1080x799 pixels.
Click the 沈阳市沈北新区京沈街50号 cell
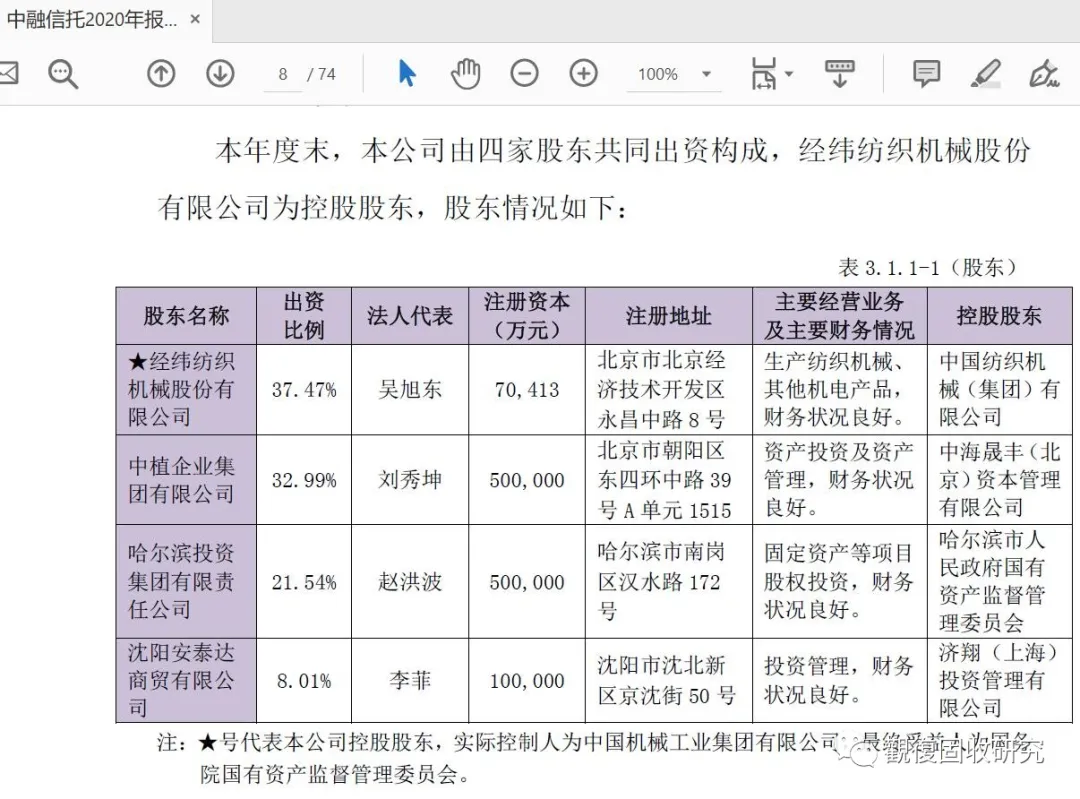pyautogui.click(x=669, y=681)
